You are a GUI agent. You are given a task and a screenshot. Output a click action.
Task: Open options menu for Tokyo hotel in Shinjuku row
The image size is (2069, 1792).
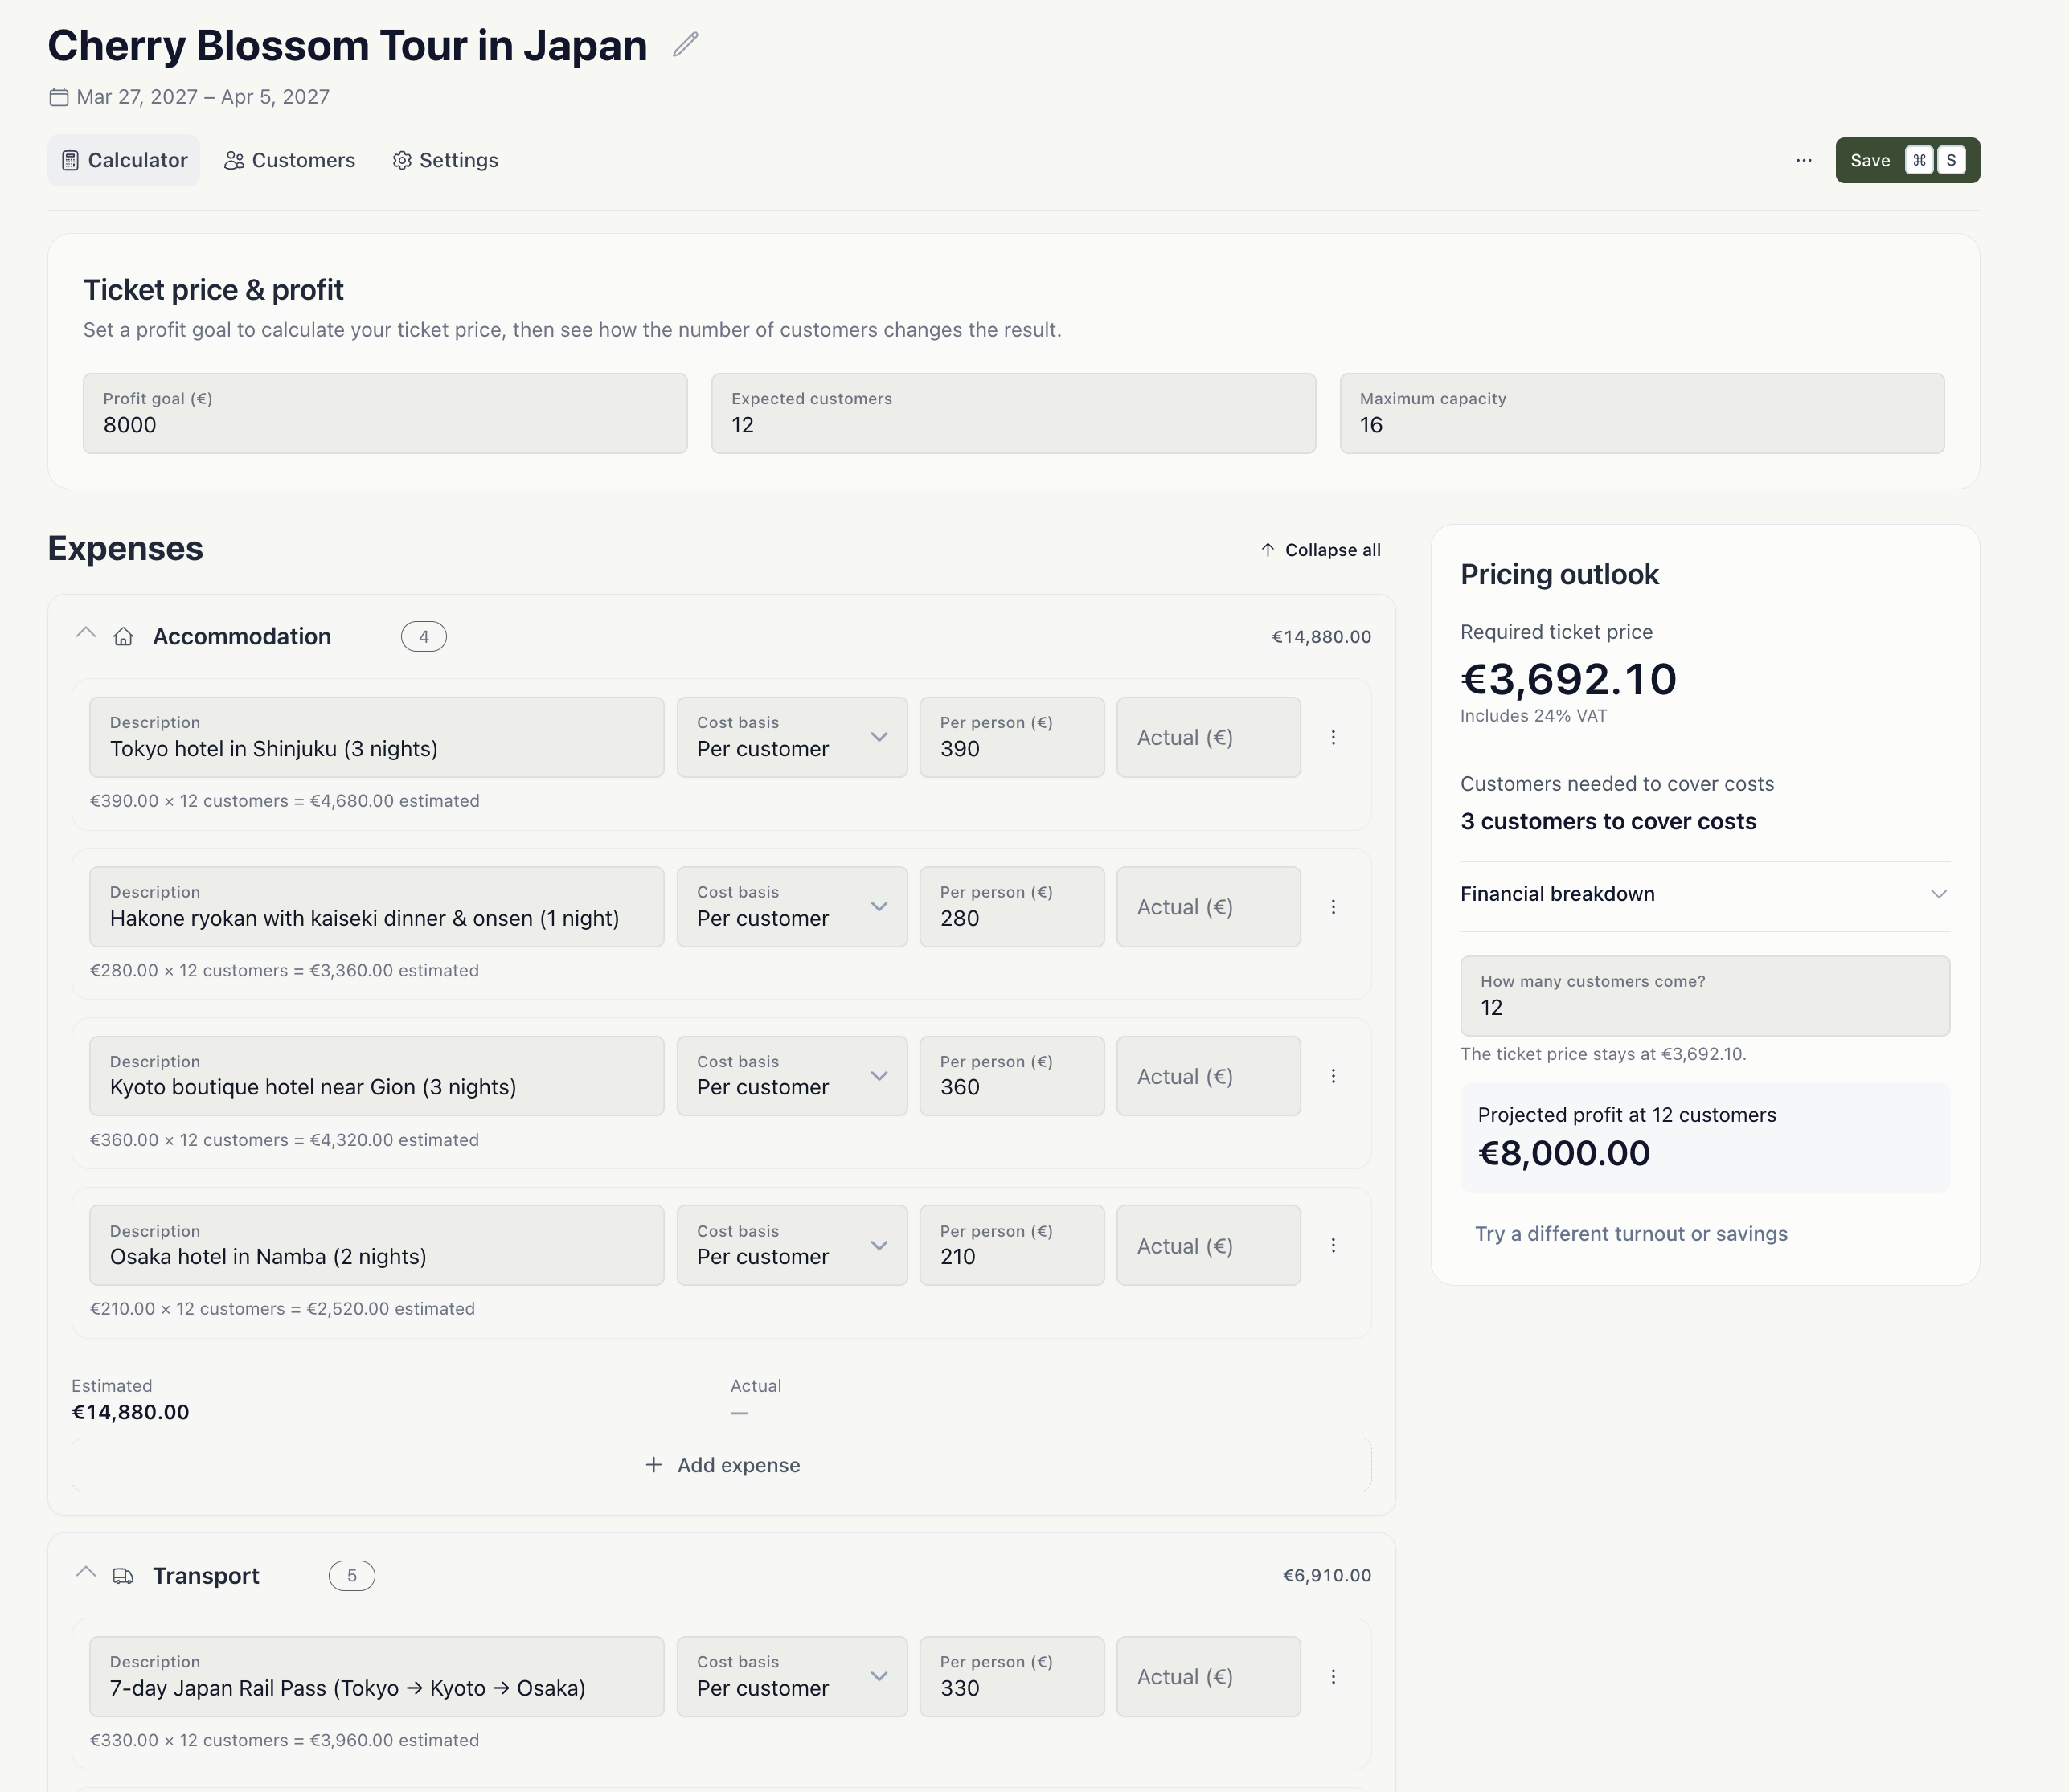tap(1333, 737)
